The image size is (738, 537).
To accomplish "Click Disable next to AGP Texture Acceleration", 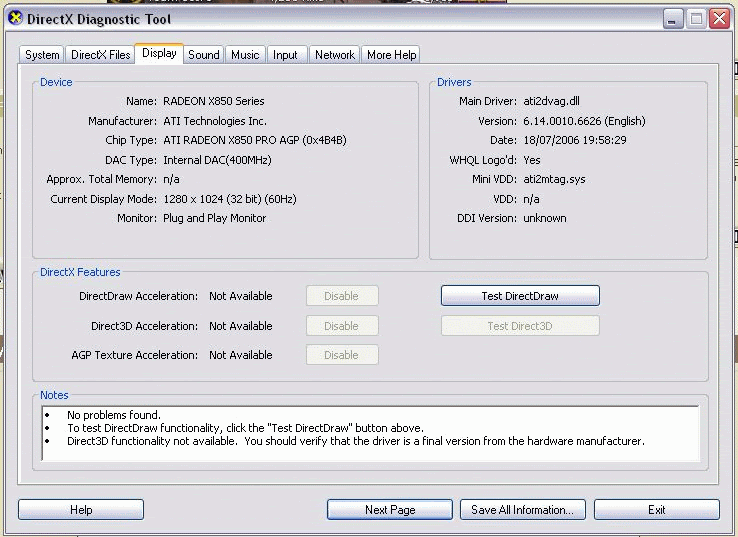I will [x=342, y=355].
